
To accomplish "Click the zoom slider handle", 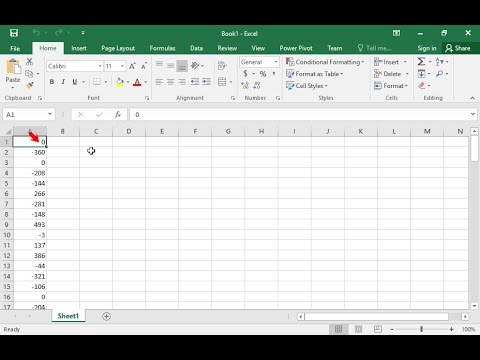I will click(x=421, y=329).
